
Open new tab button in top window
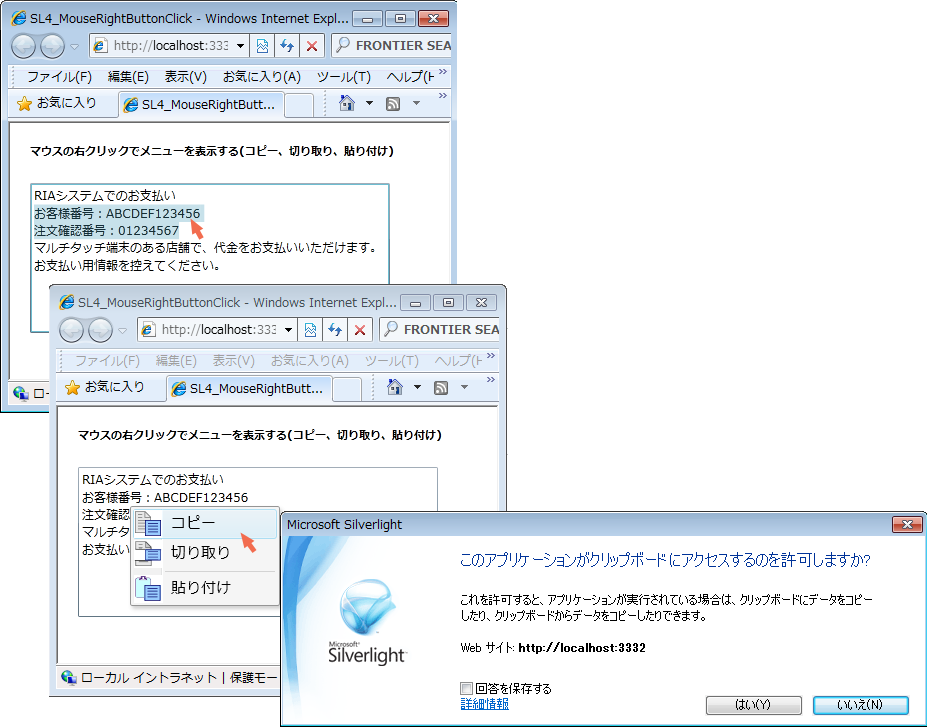coord(299,105)
